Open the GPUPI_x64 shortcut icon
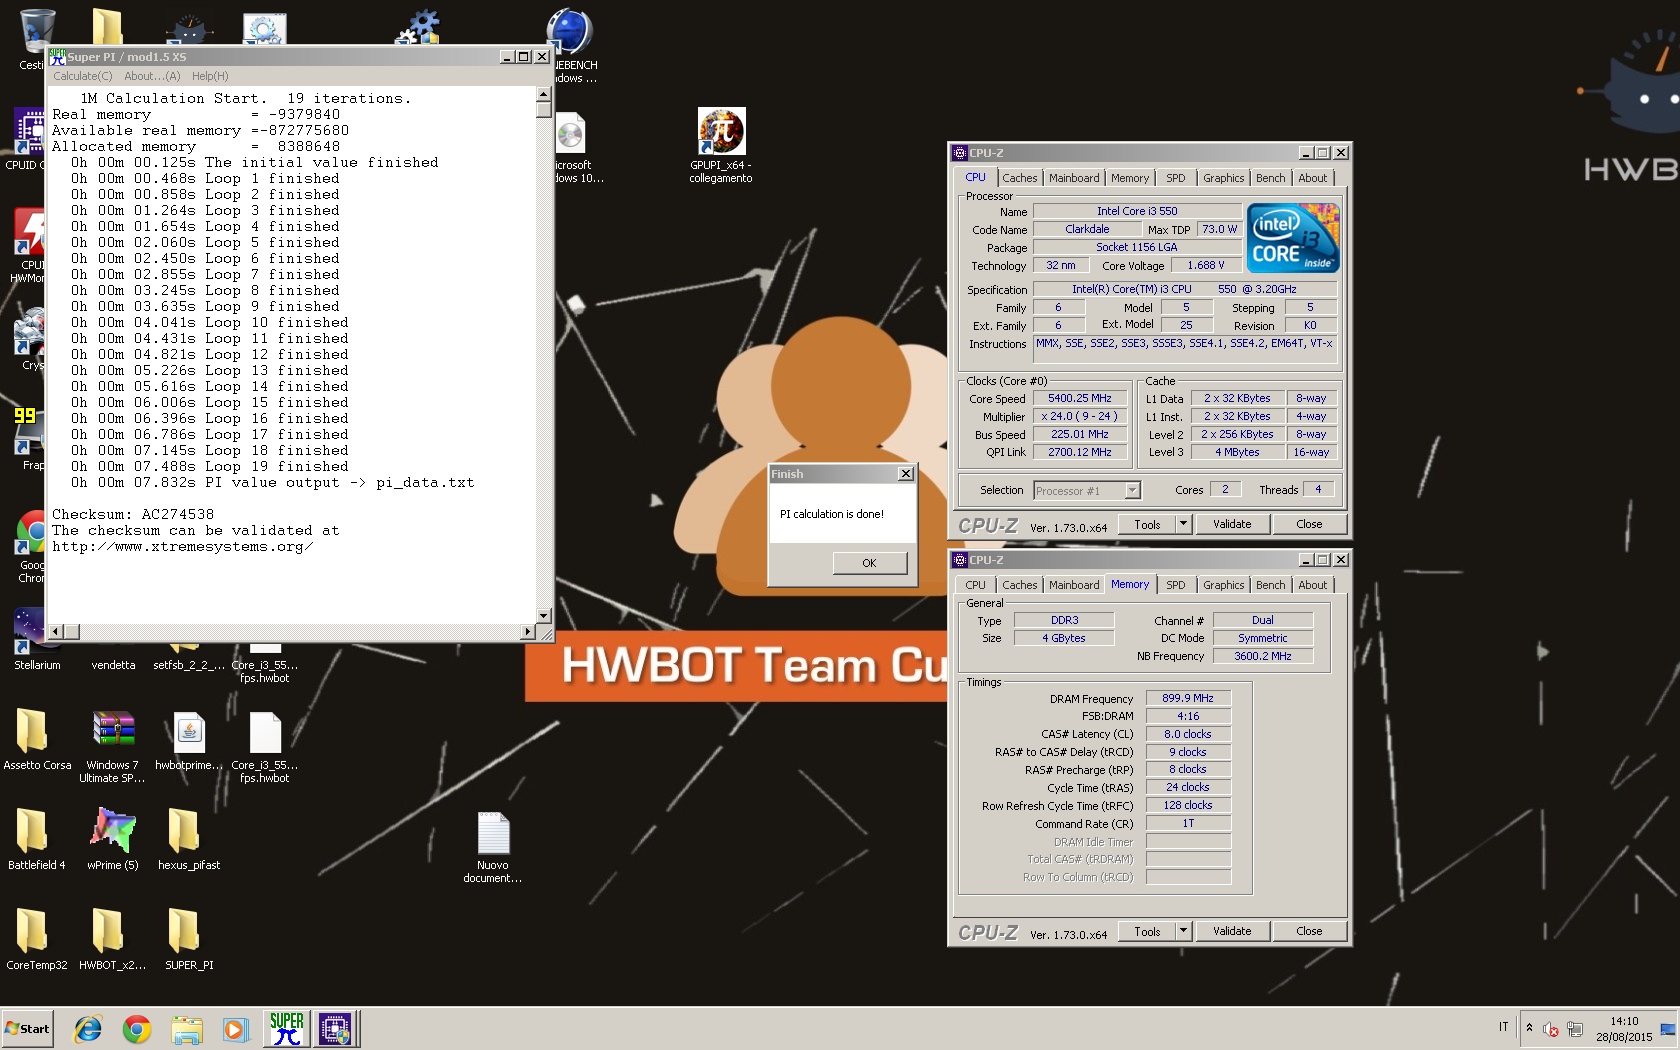 [x=721, y=146]
